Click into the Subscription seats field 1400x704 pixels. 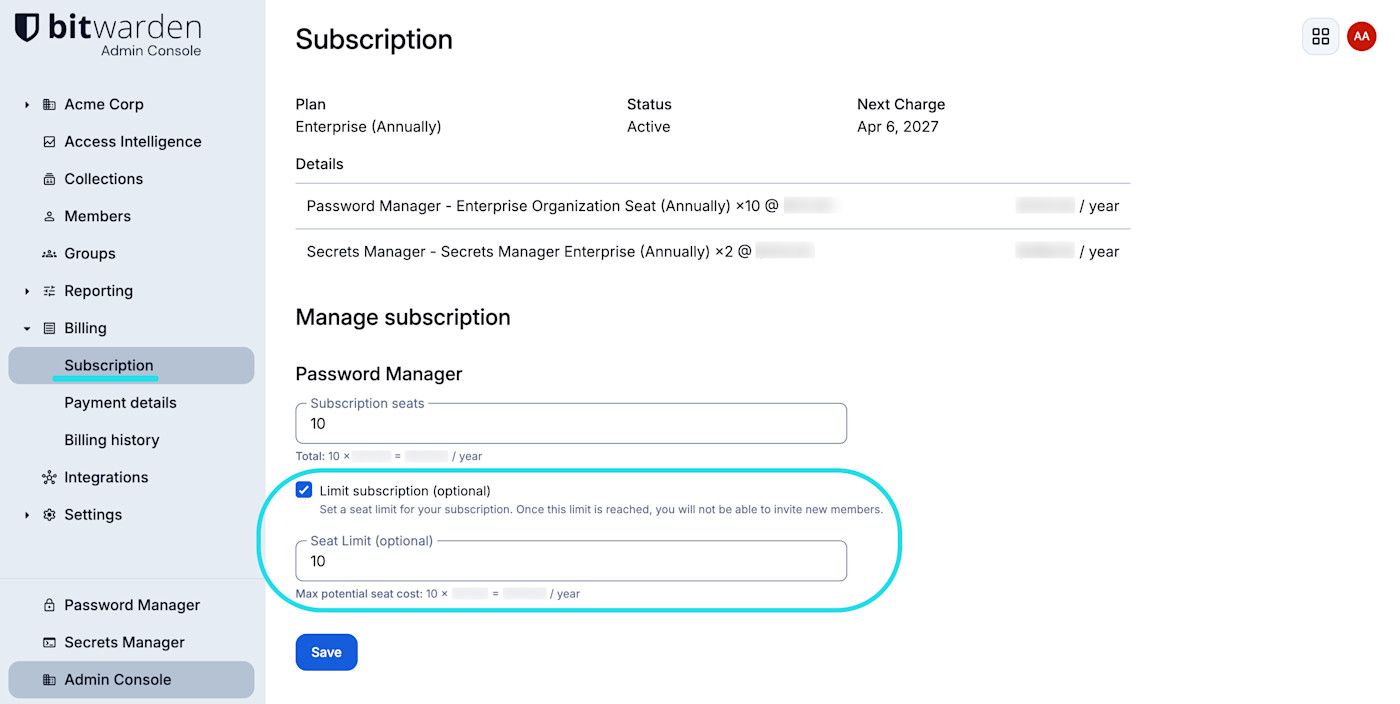(570, 424)
